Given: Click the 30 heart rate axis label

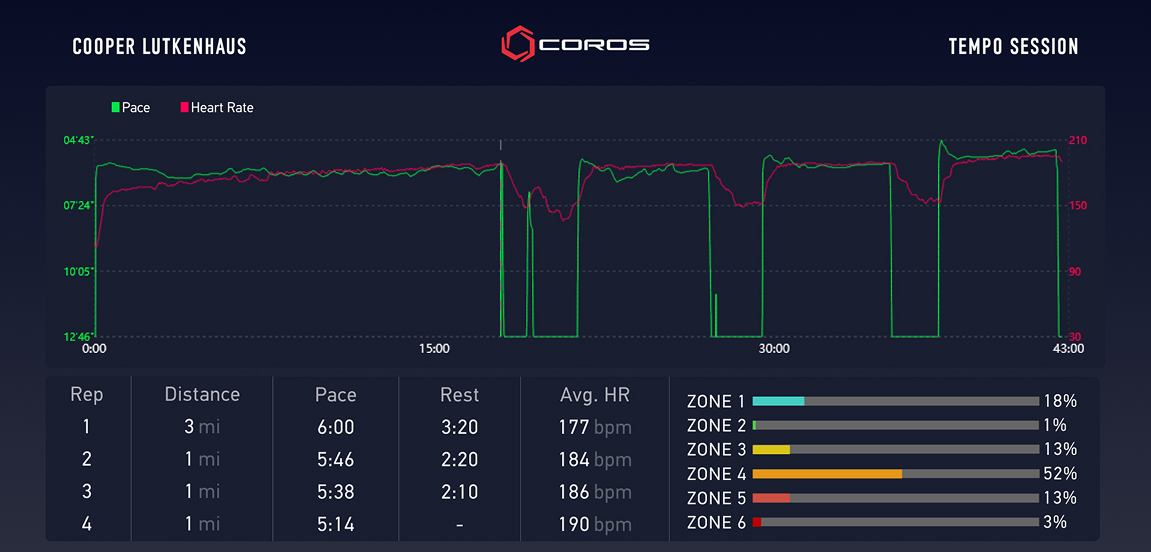Looking at the screenshot, I should point(1075,337).
